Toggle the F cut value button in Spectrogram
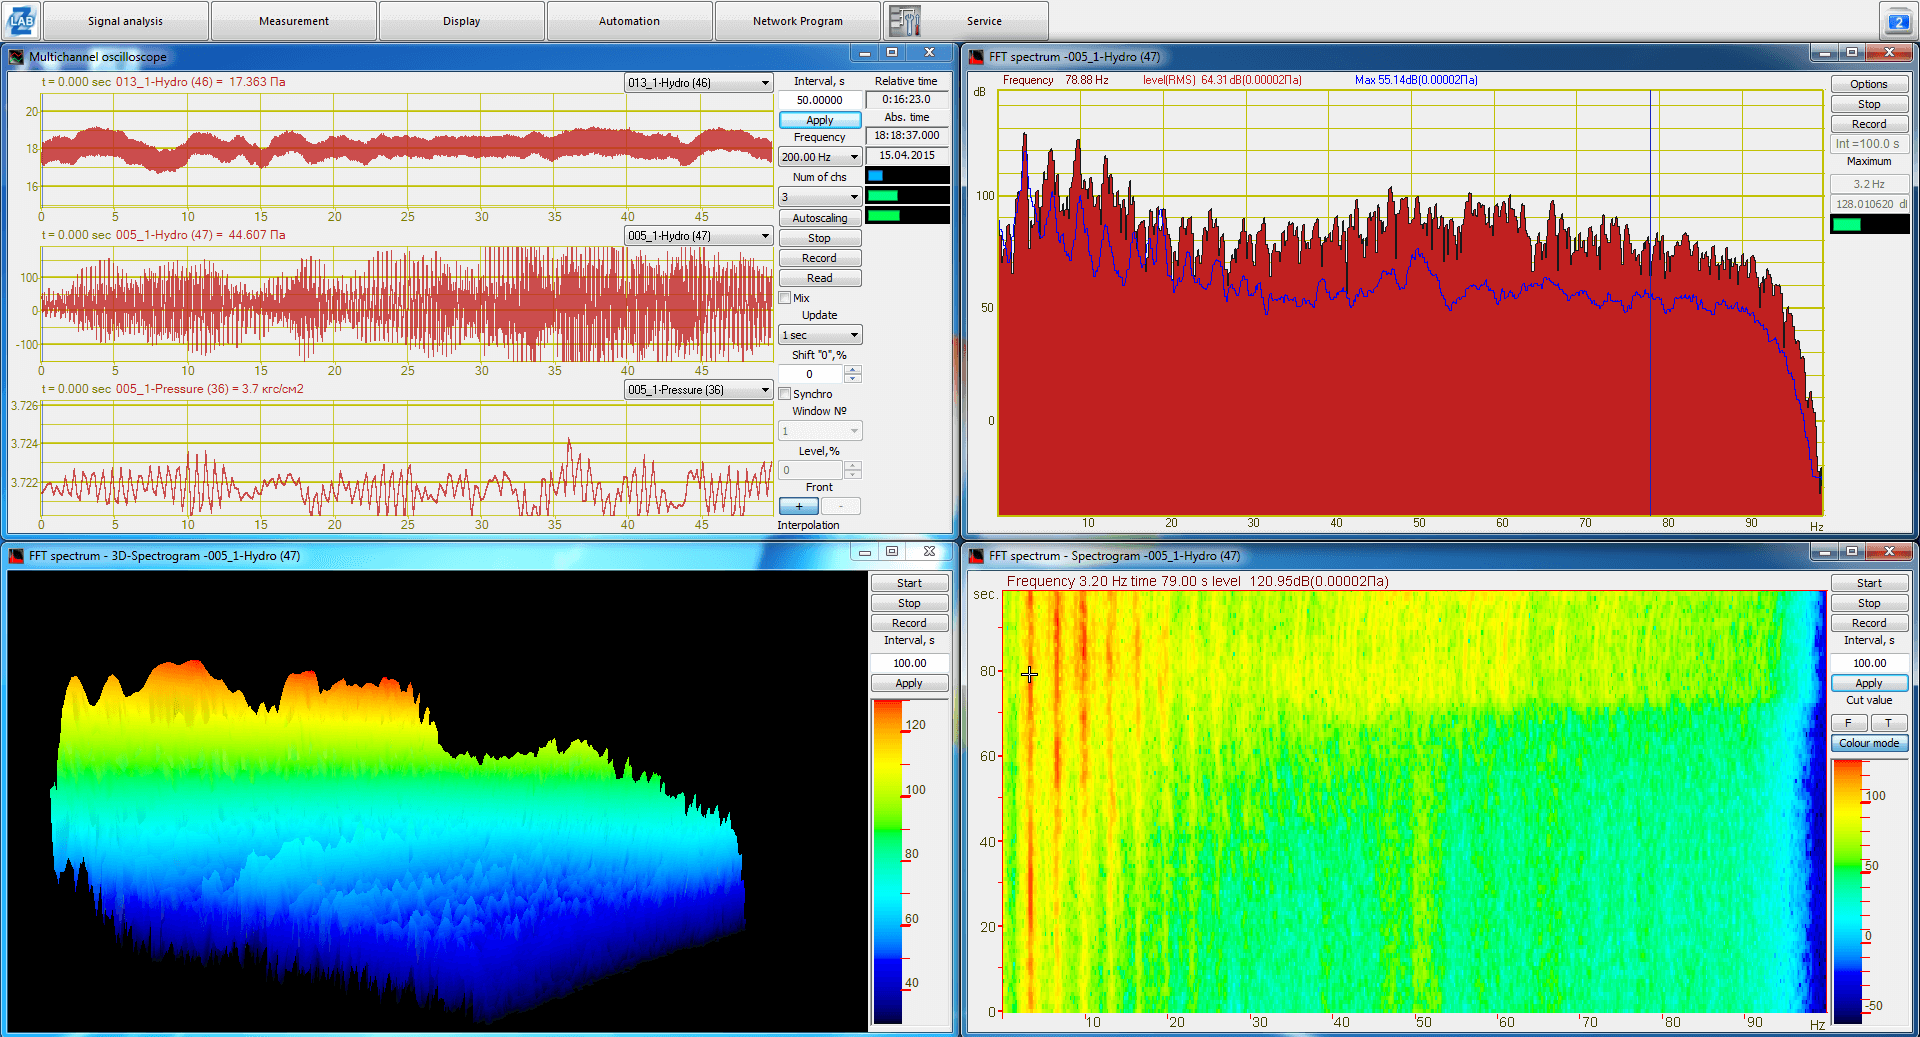This screenshot has width=1920, height=1037. click(x=1849, y=723)
